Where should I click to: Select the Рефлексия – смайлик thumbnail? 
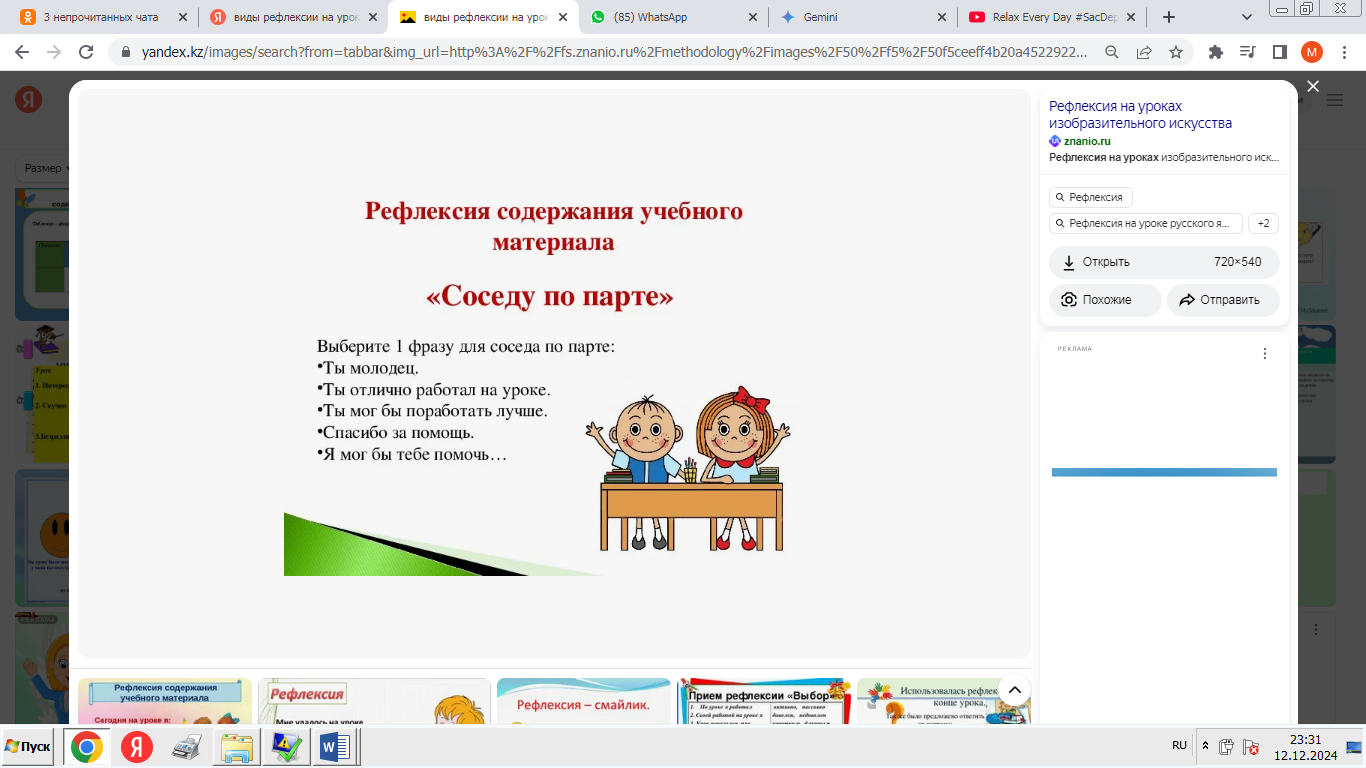pyautogui.click(x=583, y=701)
